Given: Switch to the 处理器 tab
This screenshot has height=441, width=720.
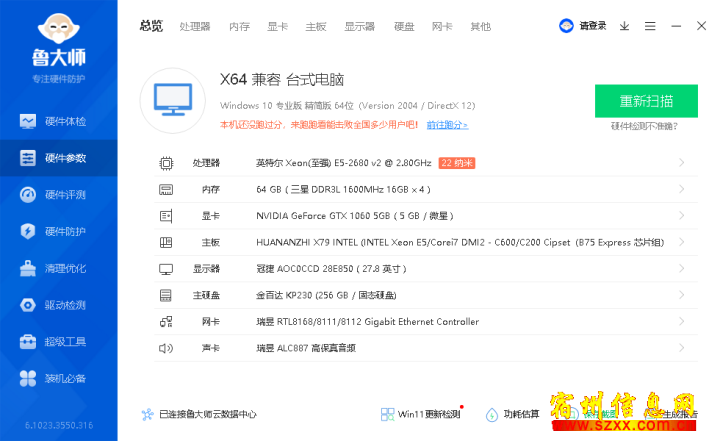Looking at the screenshot, I should click(195, 27).
